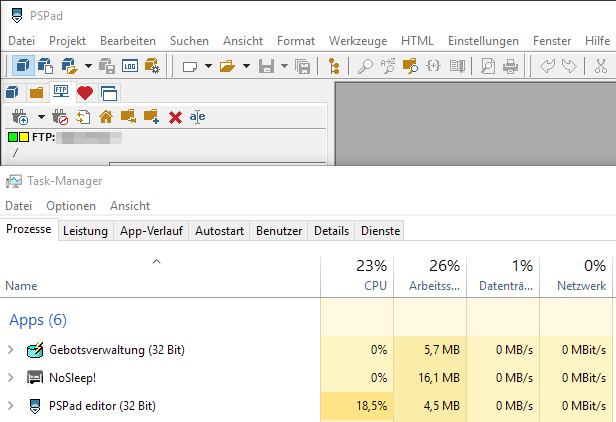This screenshot has height=422, width=616.
Task: Click the red X delete icon
Action: tap(175, 117)
